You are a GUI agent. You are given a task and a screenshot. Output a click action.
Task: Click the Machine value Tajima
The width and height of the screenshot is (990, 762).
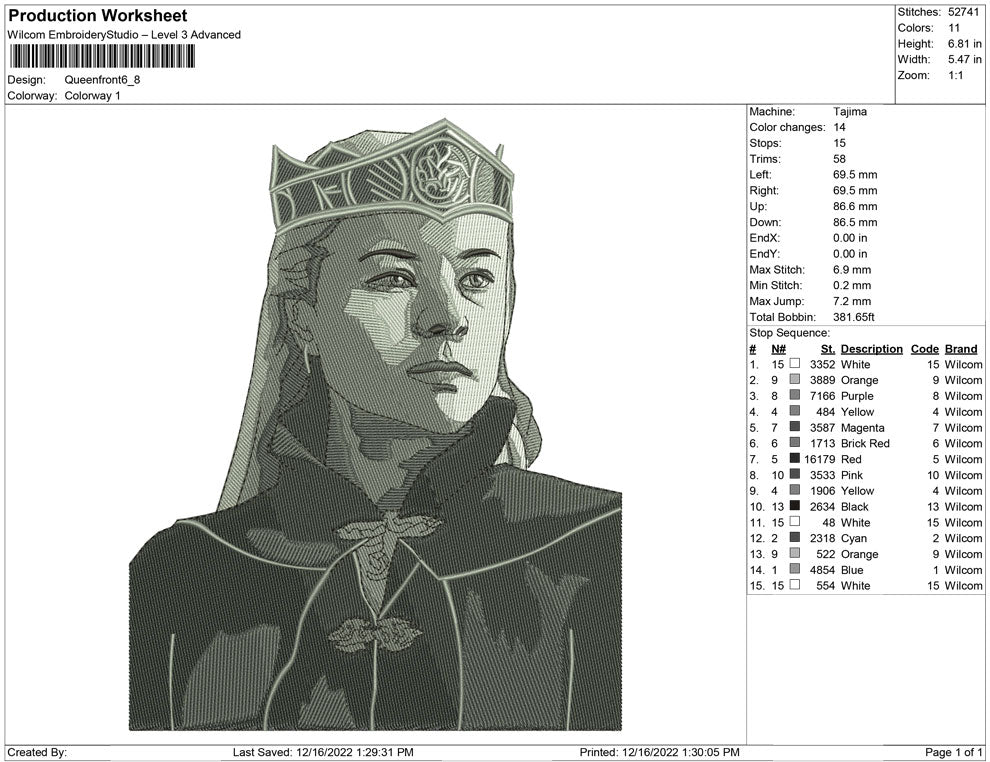850,112
